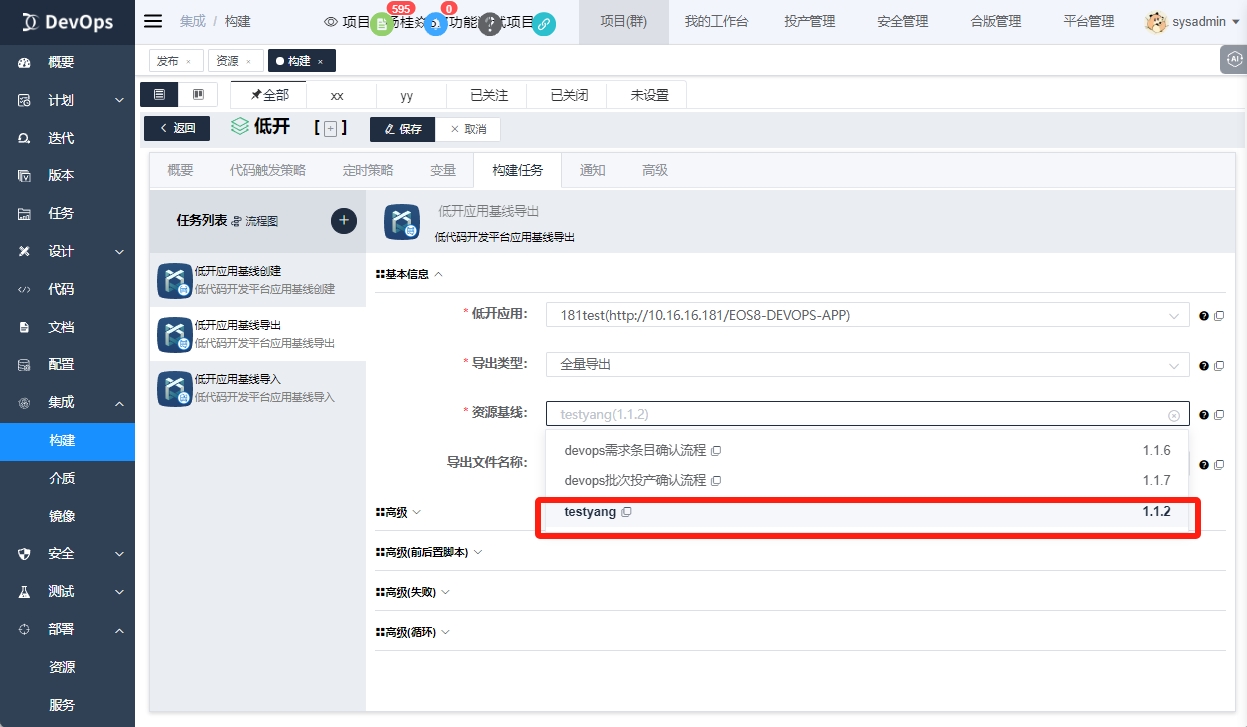Click the copy icon beside testyang option

click(x=627, y=512)
